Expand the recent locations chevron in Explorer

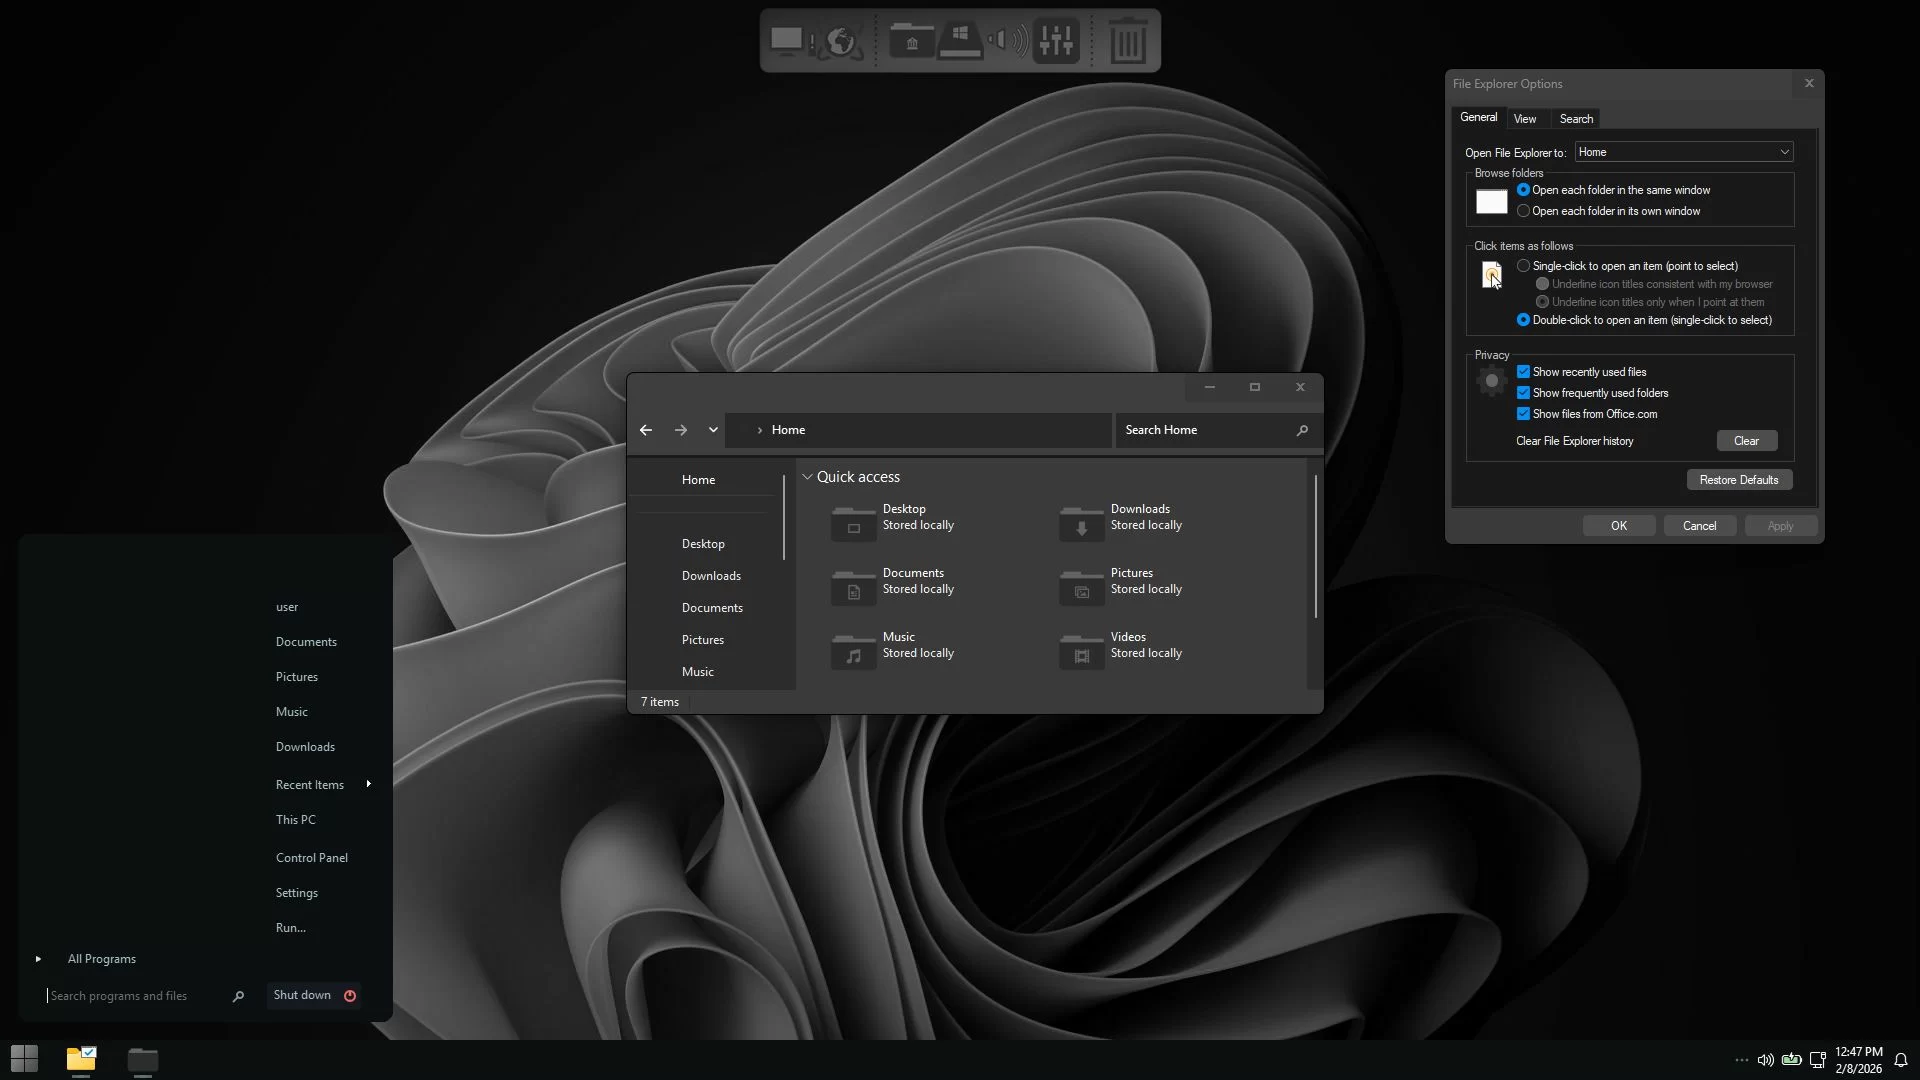click(x=713, y=430)
